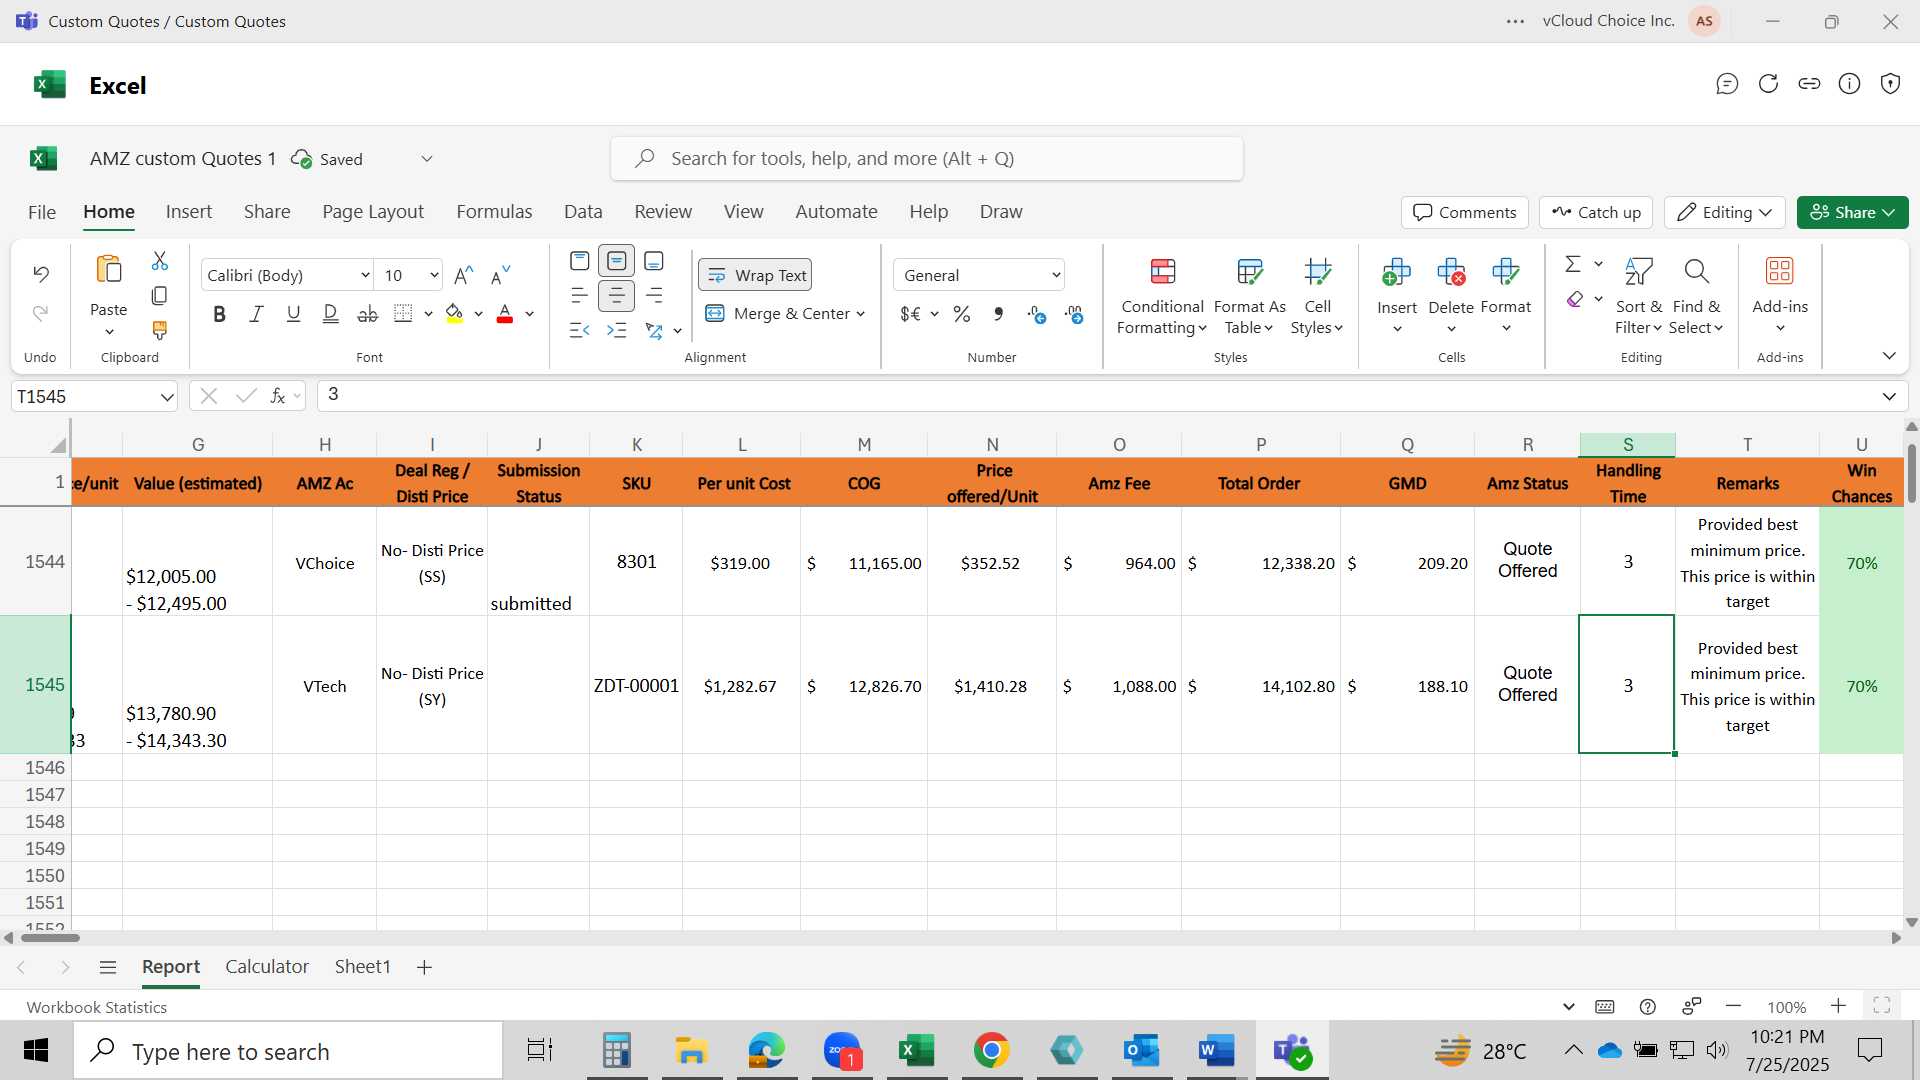Switch to the Calculator sheet tab
1920x1080 pixels.
click(267, 967)
